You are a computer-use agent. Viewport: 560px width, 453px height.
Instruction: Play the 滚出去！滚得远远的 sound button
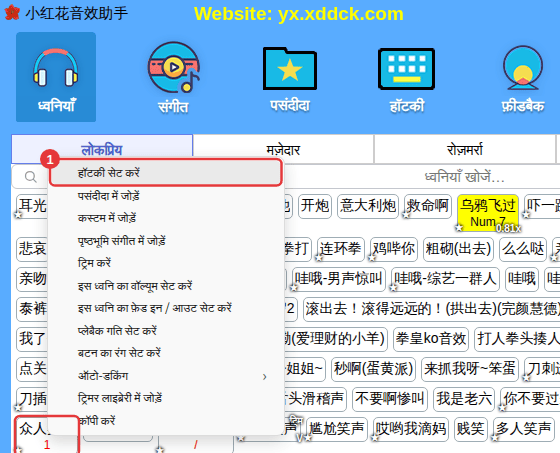click(x=431, y=309)
